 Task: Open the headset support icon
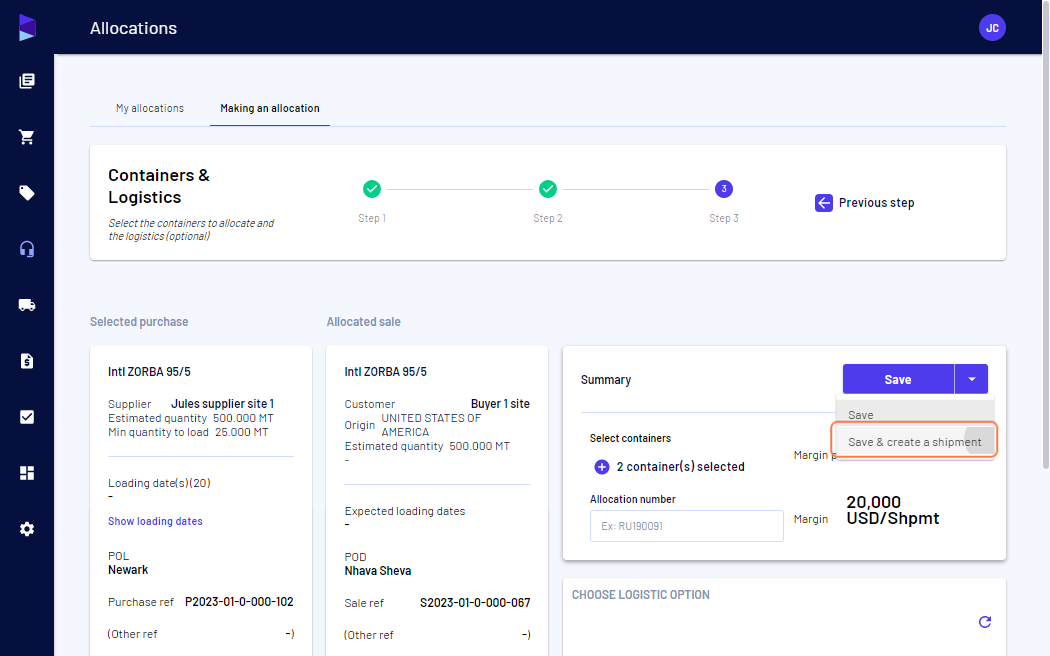pyautogui.click(x=27, y=249)
